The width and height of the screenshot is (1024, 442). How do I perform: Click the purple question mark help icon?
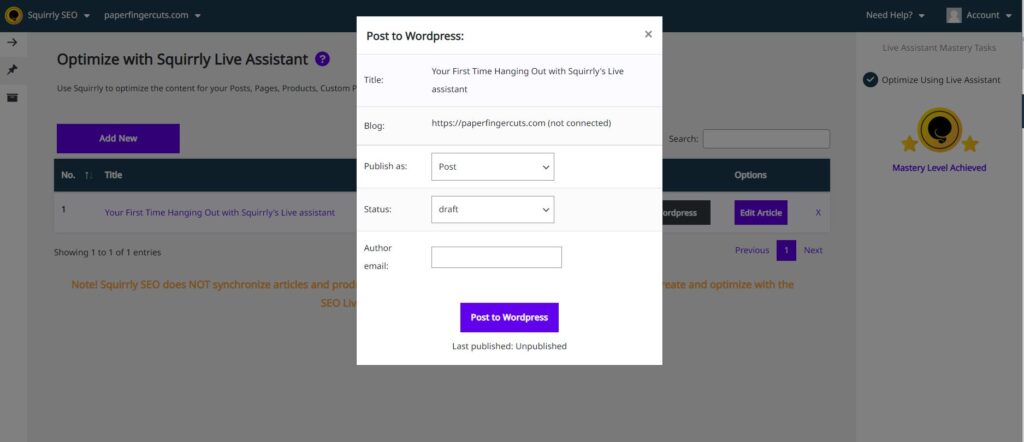(322, 59)
